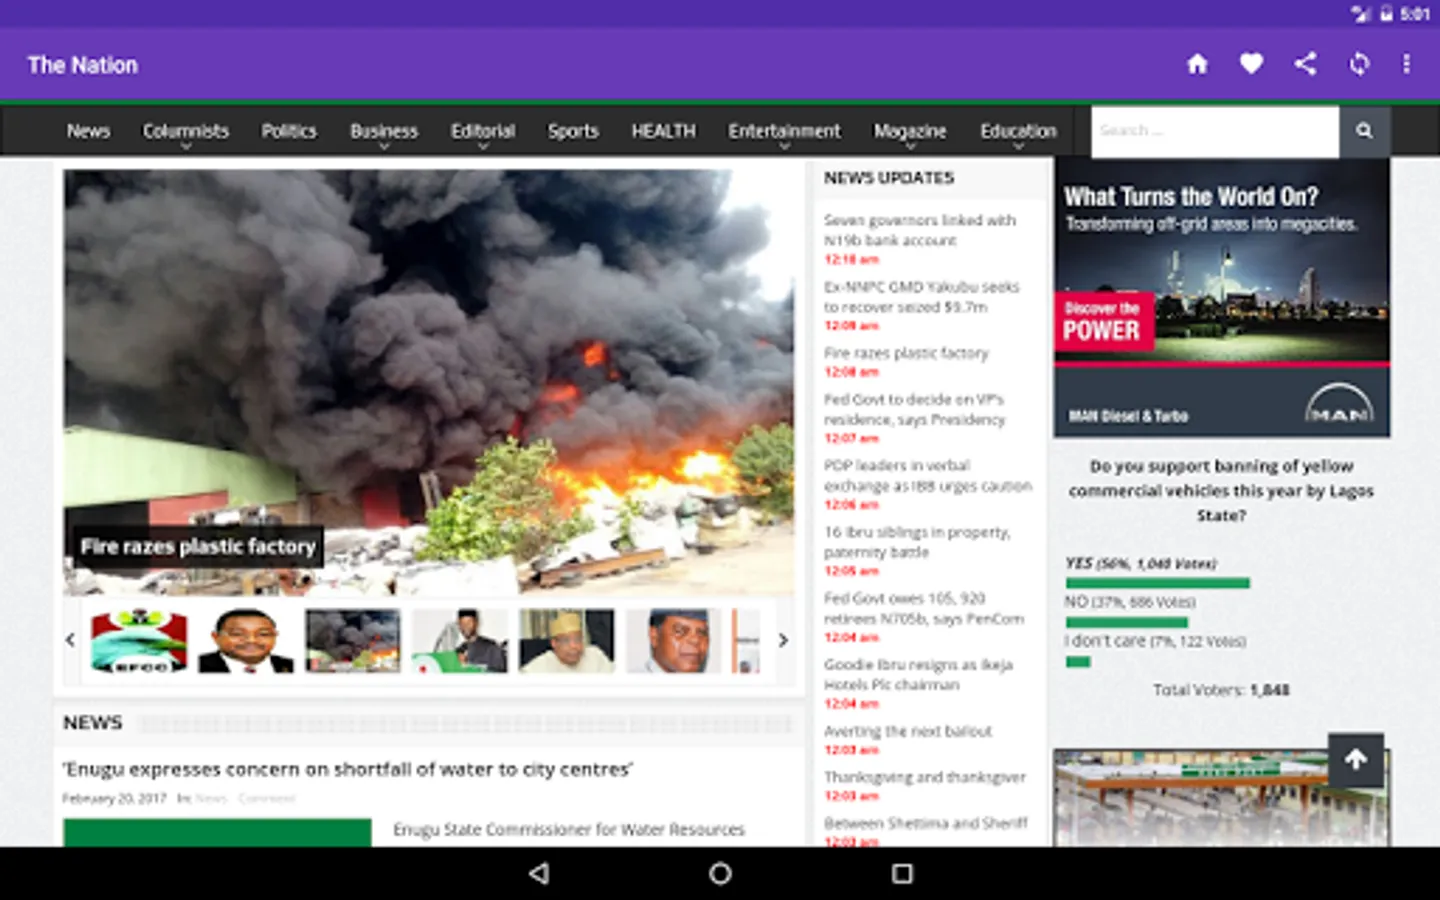Viewport: 1440px width, 900px height.
Task: Advance the carousel with the right arrow
Action: click(x=784, y=640)
